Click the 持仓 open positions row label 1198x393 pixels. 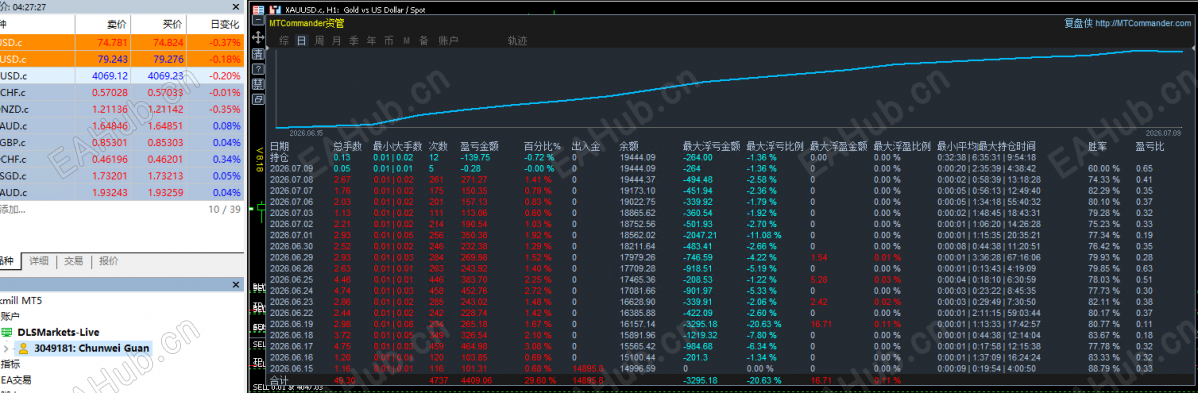[x=280, y=157]
